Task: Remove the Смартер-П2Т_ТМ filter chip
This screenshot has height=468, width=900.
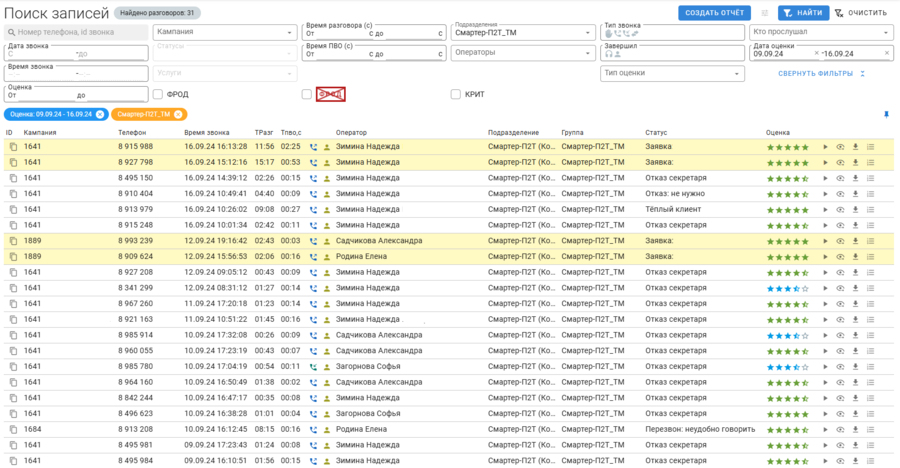Action: coord(179,114)
